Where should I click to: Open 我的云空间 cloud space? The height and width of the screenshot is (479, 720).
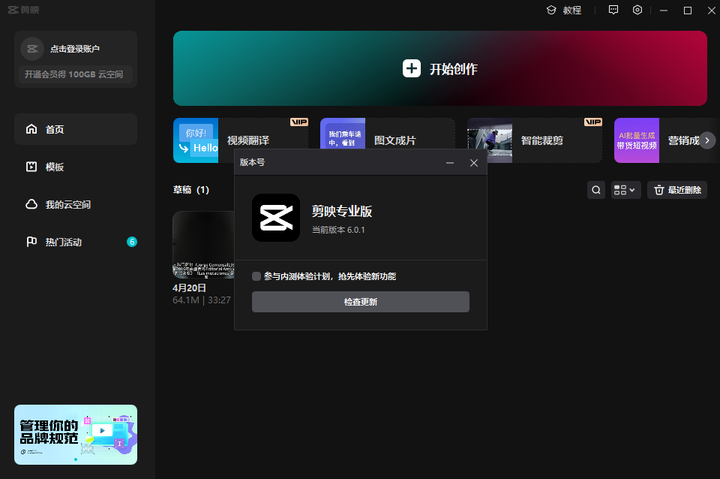[x=76, y=204]
